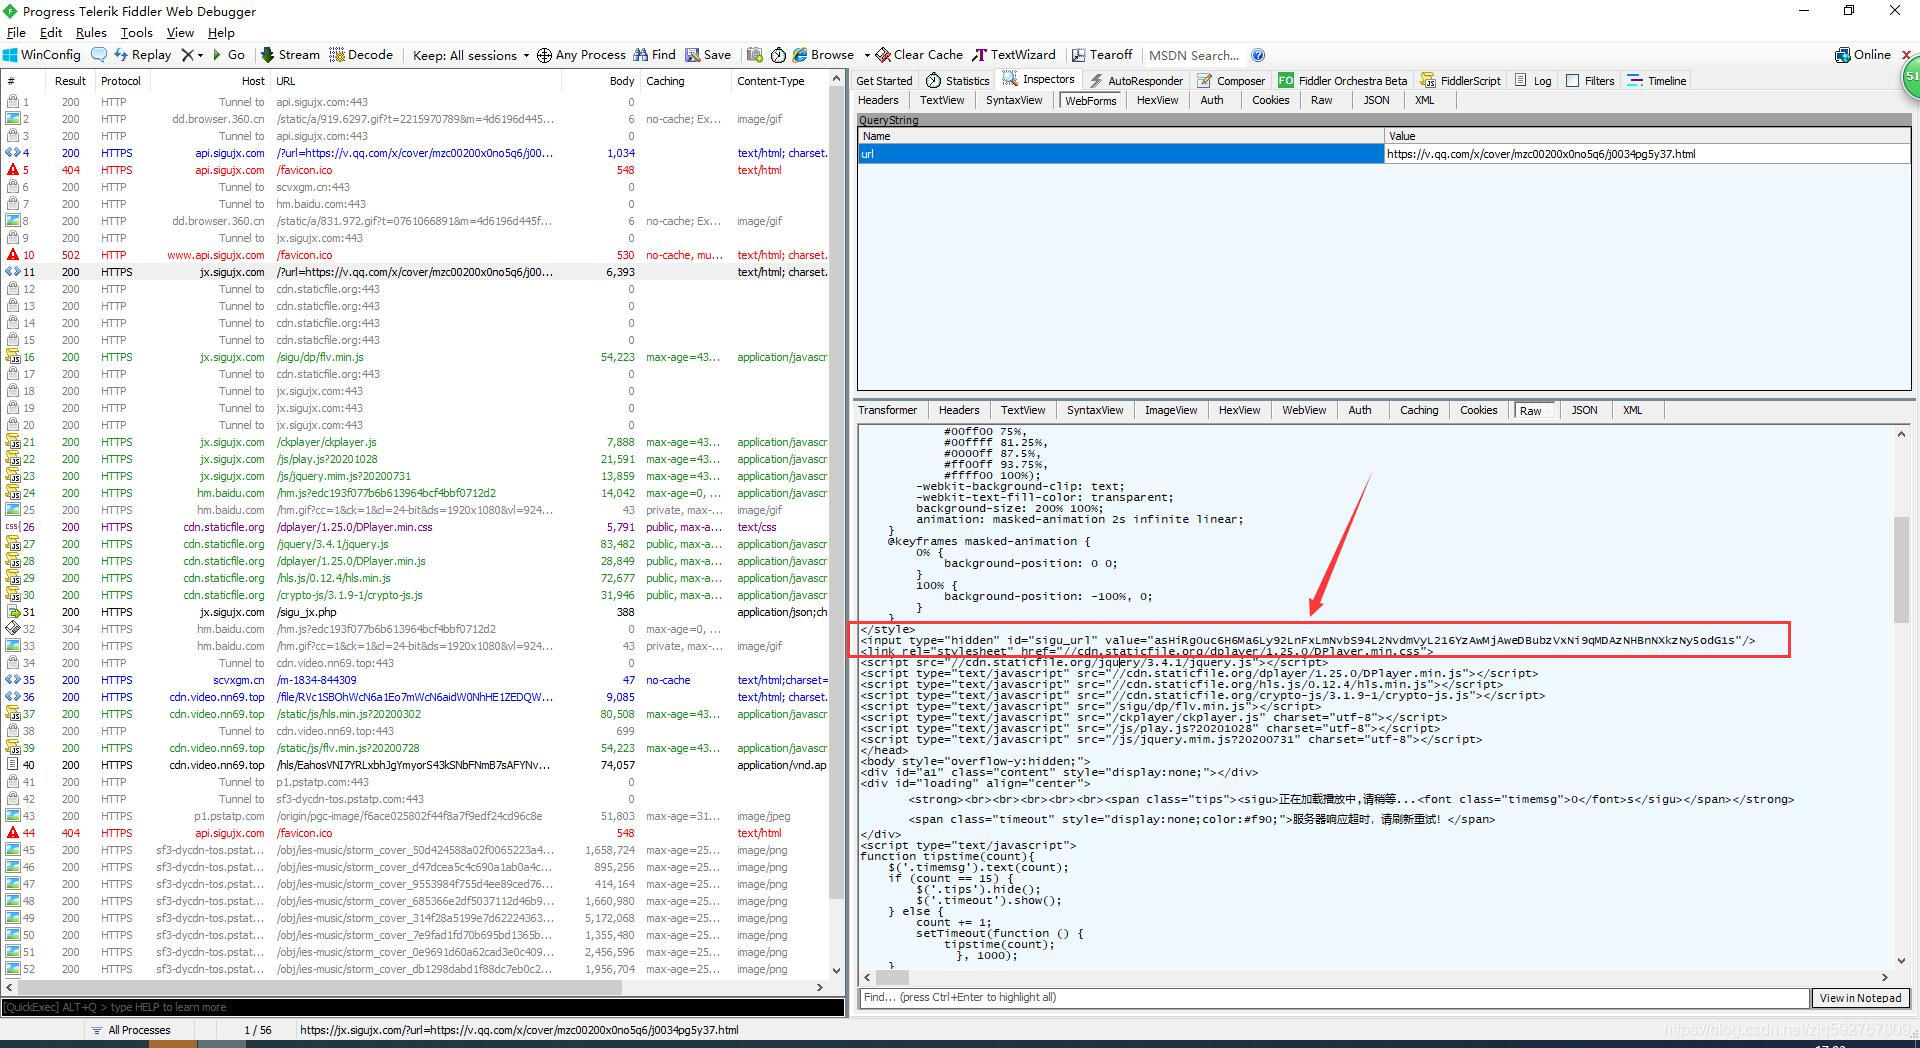Toggle Stream mode in the toolbar
The height and width of the screenshot is (1048, 1920).
(x=290, y=55)
